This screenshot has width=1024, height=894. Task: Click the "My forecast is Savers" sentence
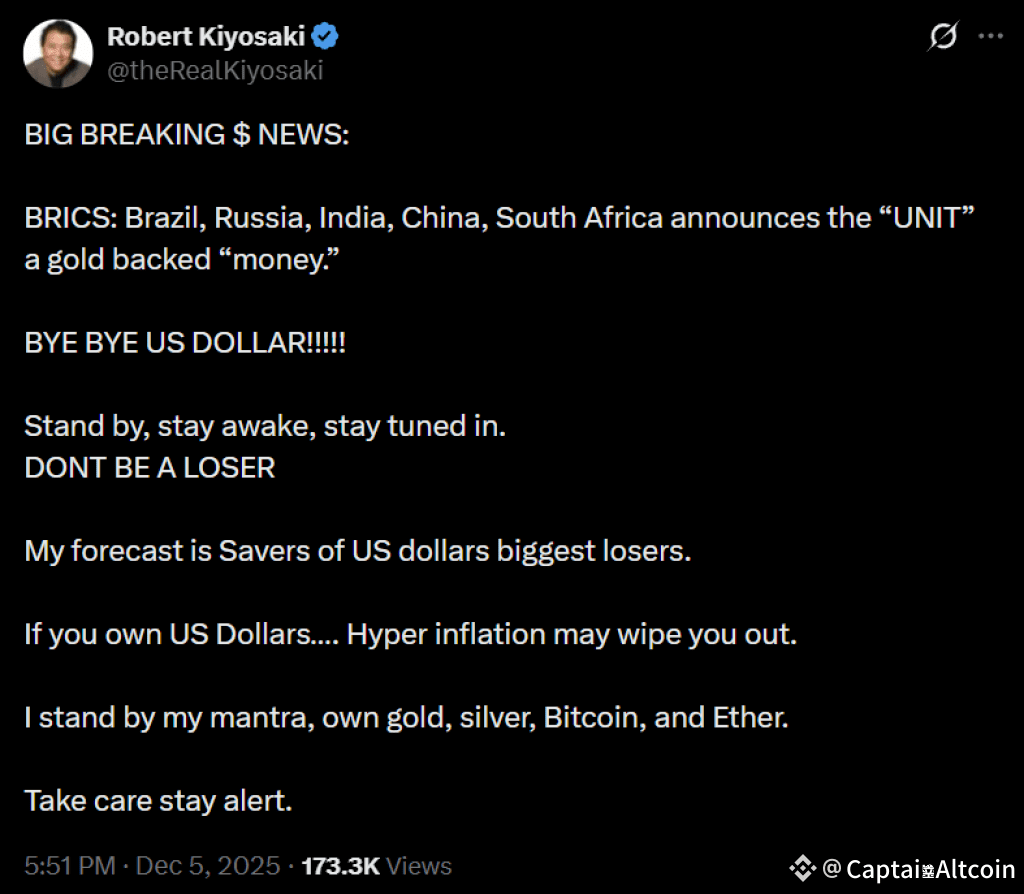click(x=357, y=550)
